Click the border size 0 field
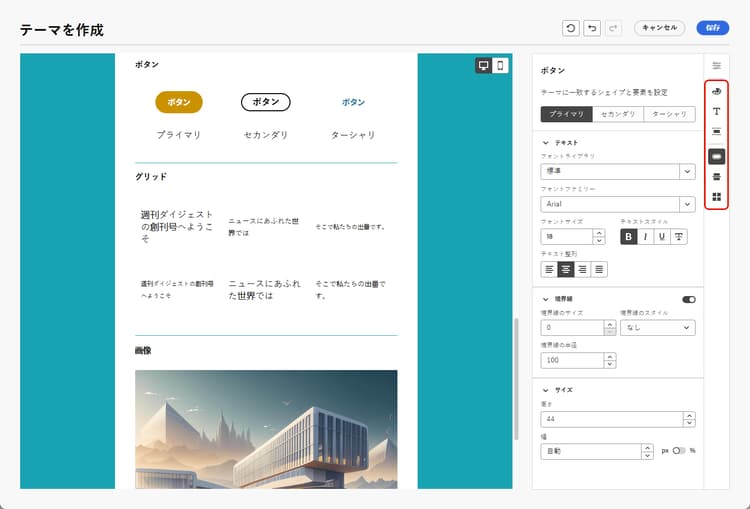This screenshot has width=750, height=509. point(573,328)
